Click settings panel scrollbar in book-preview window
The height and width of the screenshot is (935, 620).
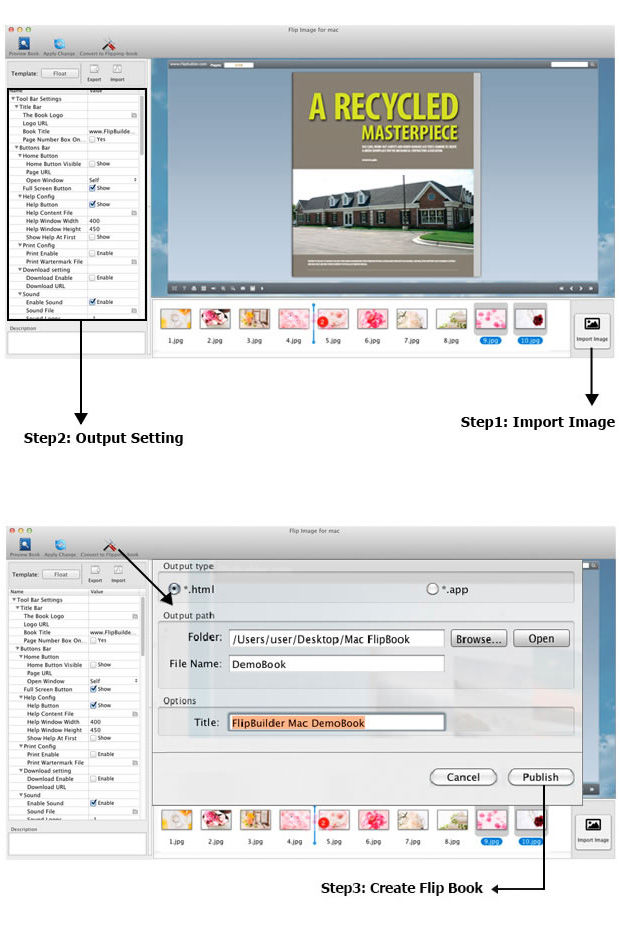pos(142,125)
